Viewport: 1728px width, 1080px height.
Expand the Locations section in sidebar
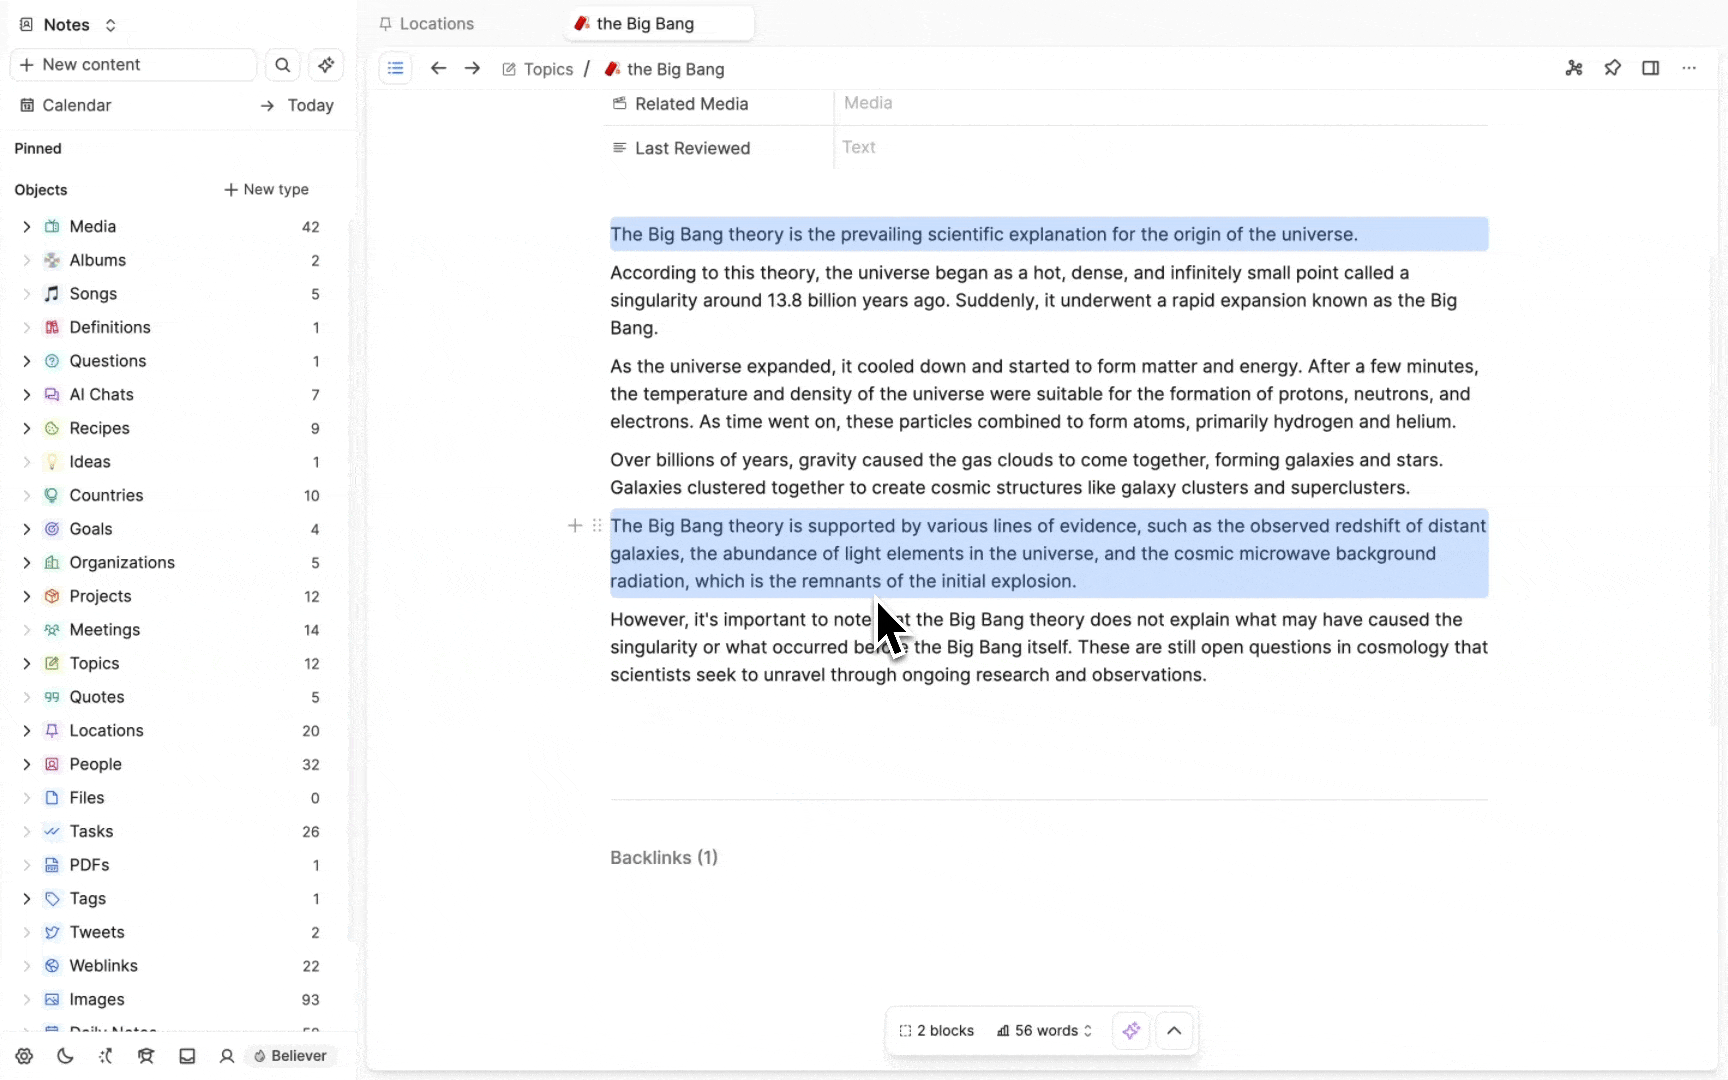pos(26,731)
